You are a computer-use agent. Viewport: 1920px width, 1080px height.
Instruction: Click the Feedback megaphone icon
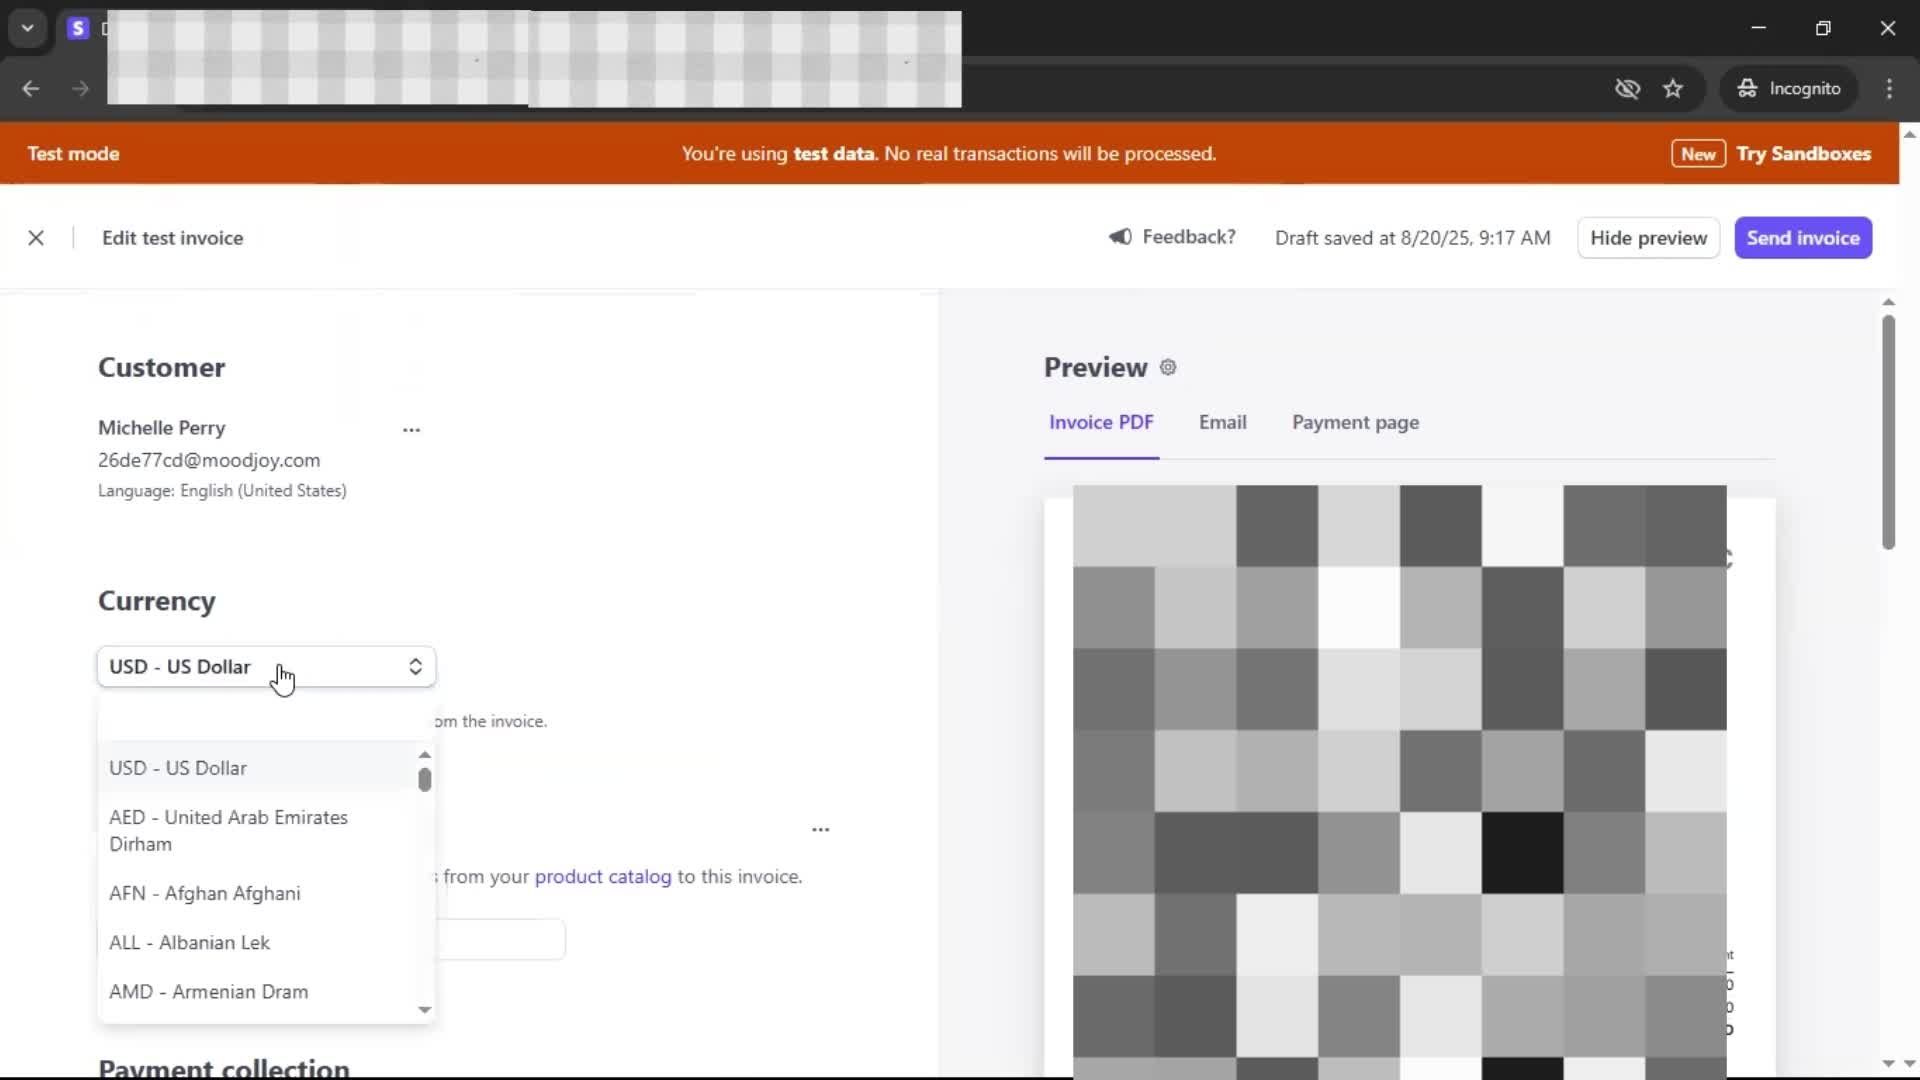(1120, 237)
